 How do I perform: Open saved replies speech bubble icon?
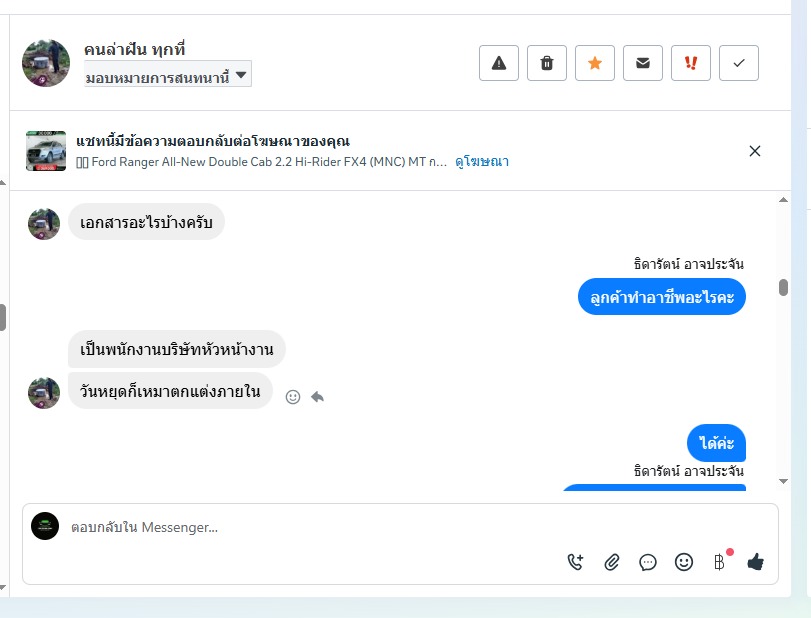pos(648,562)
